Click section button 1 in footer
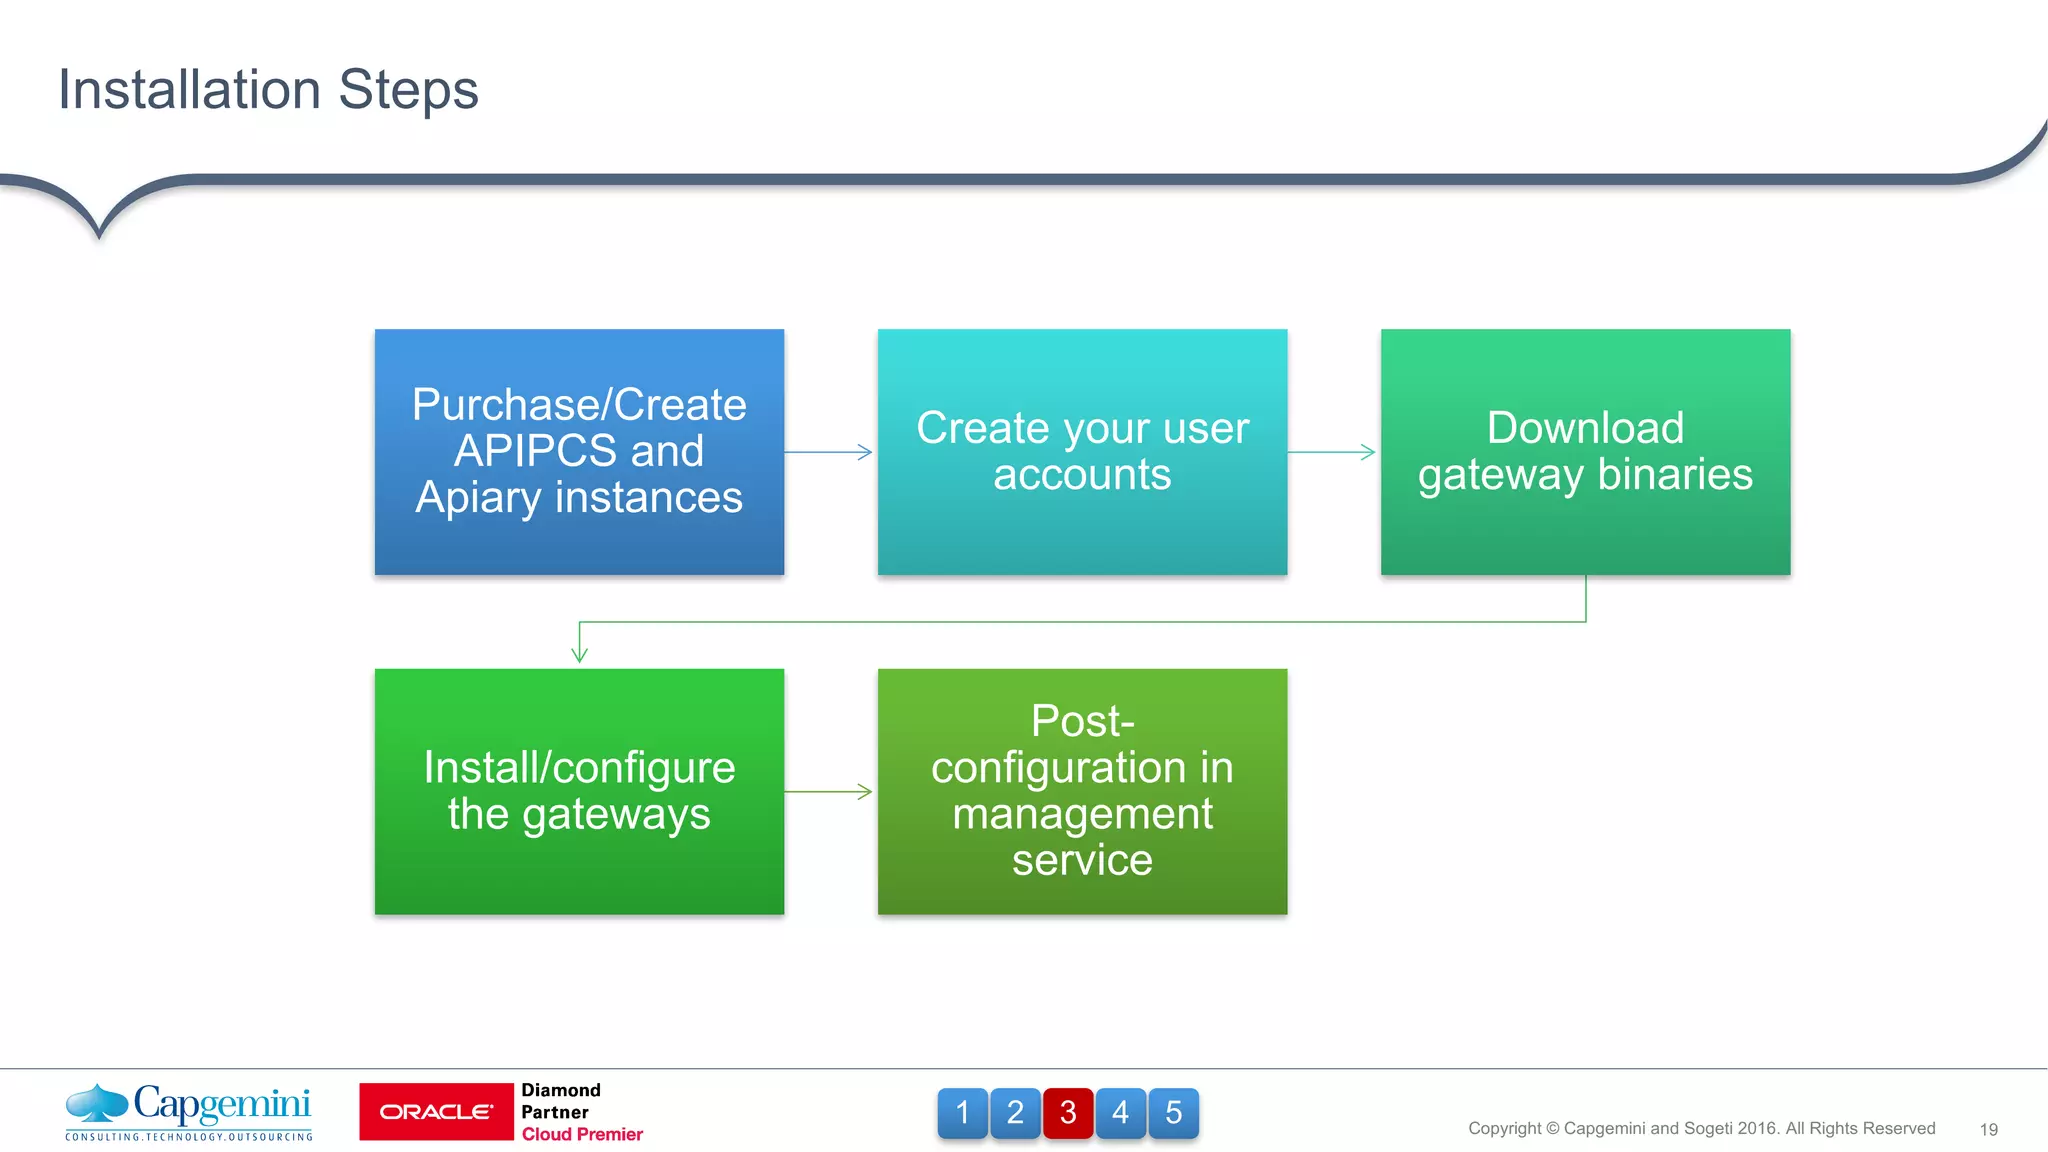This screenshot has width=2048, height=1152. pyautogui.click(x=962, y=1113)
